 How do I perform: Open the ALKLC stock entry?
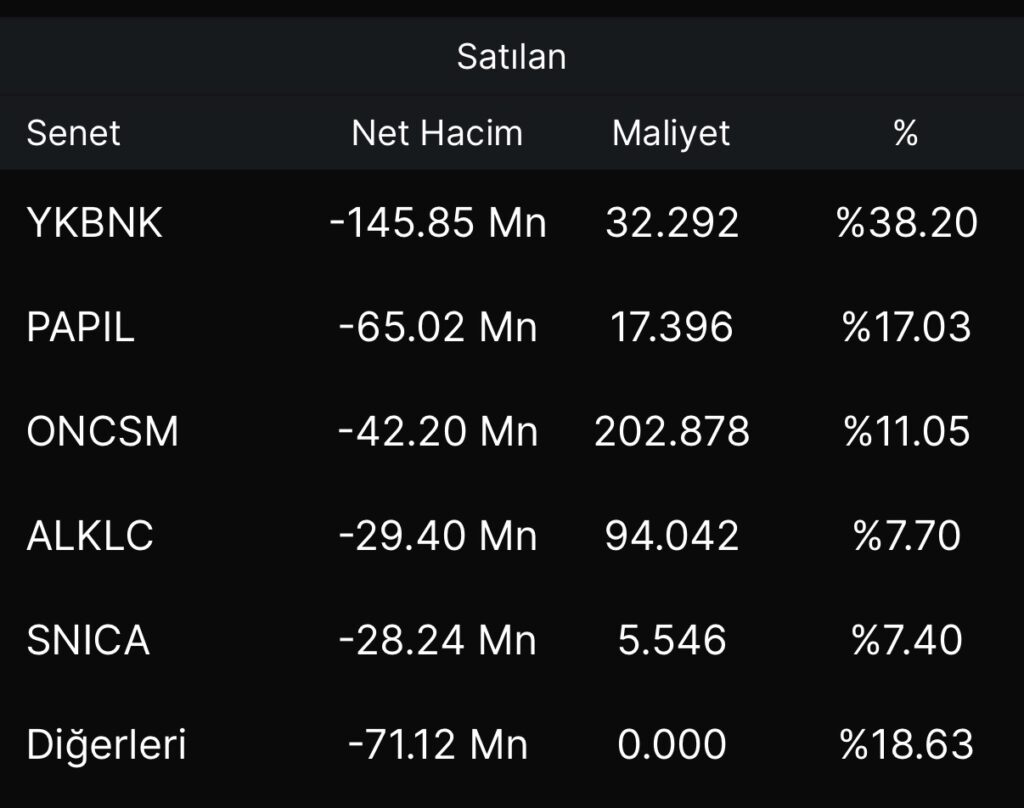point(90,535)
